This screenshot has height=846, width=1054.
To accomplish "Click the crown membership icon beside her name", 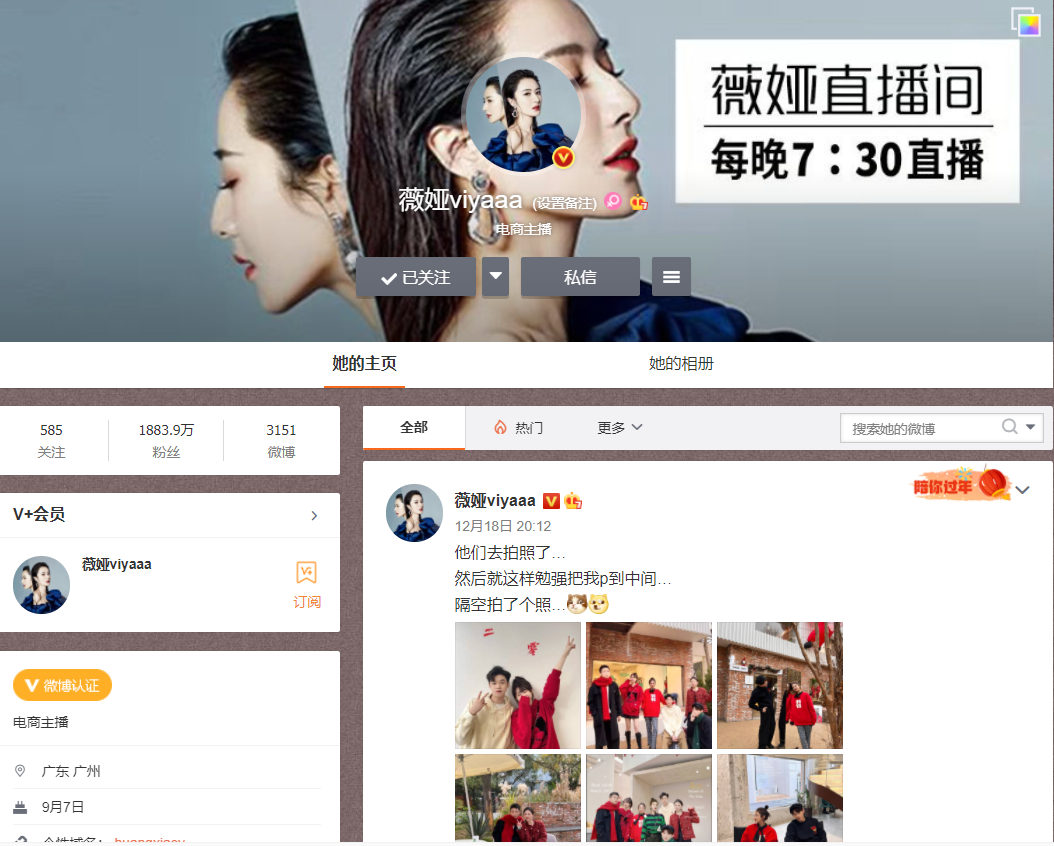I will (639, 202).
